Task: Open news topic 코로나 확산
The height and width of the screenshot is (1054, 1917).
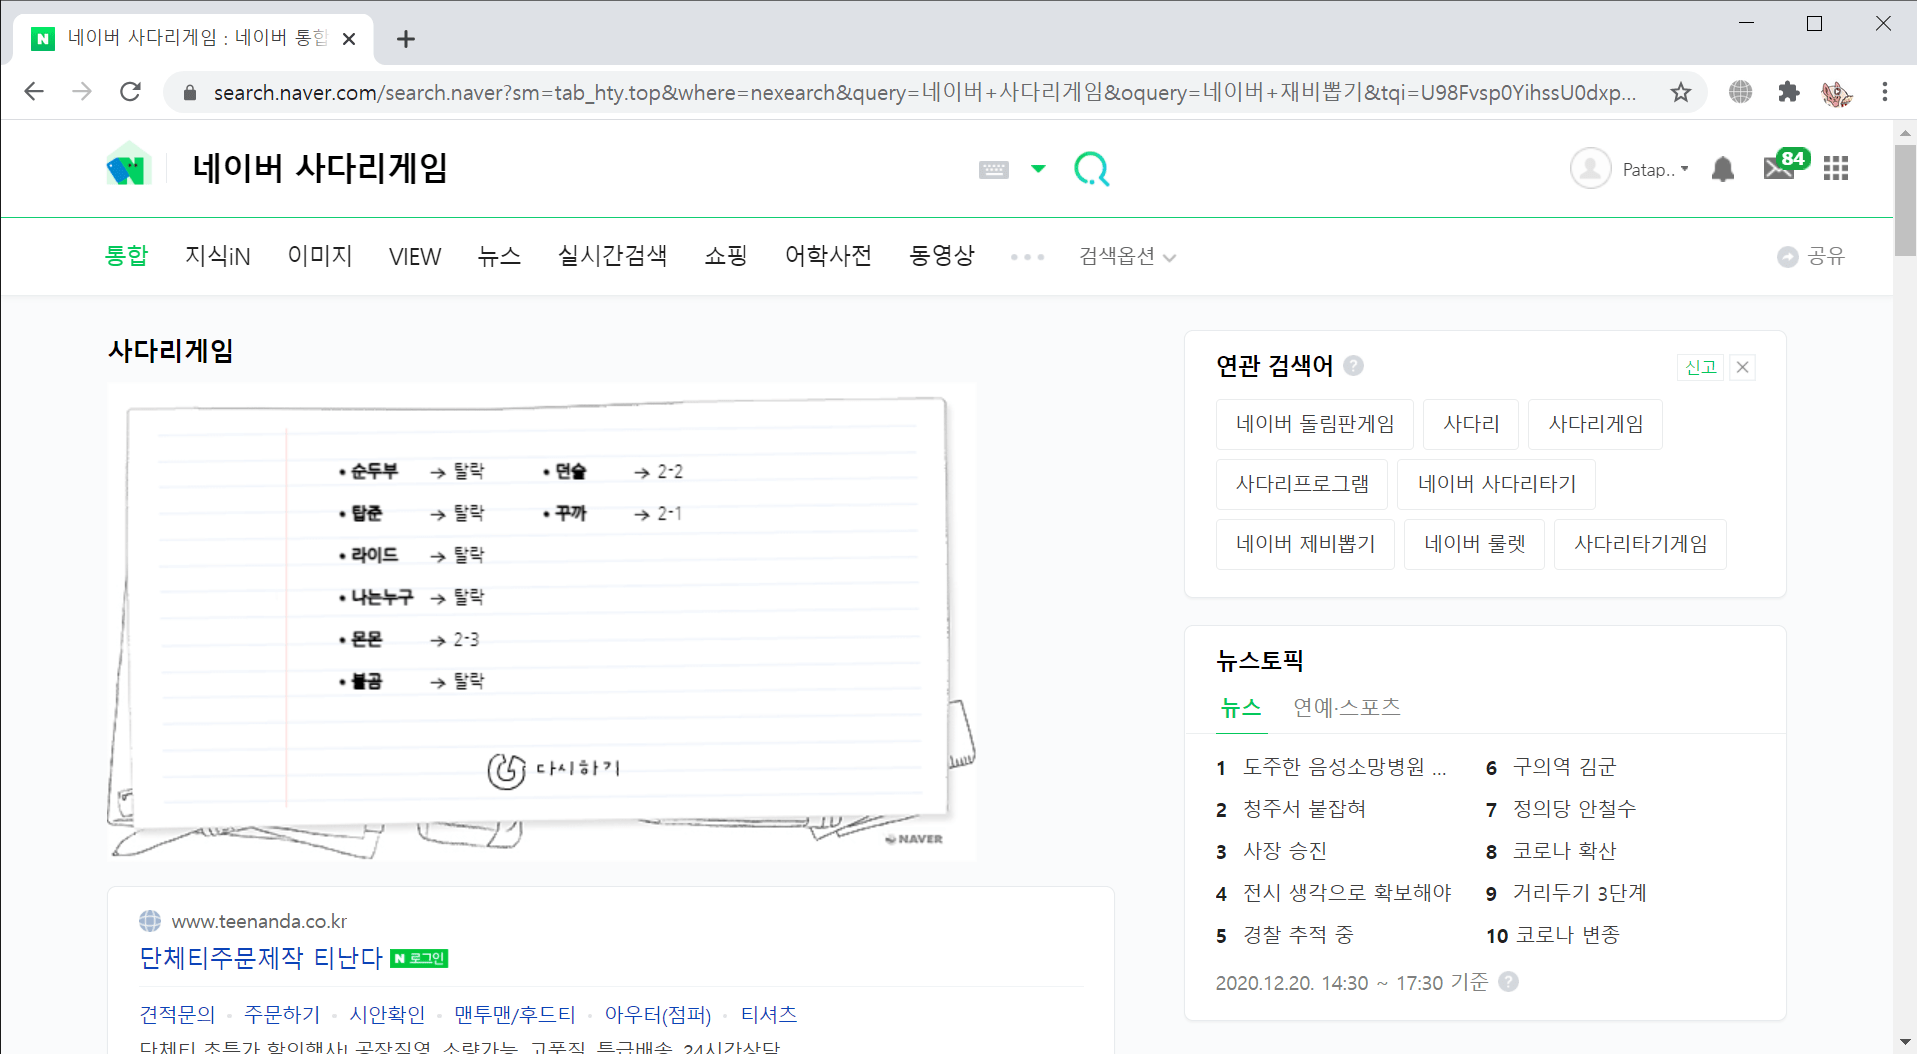Action: (x=1564, y=851)
